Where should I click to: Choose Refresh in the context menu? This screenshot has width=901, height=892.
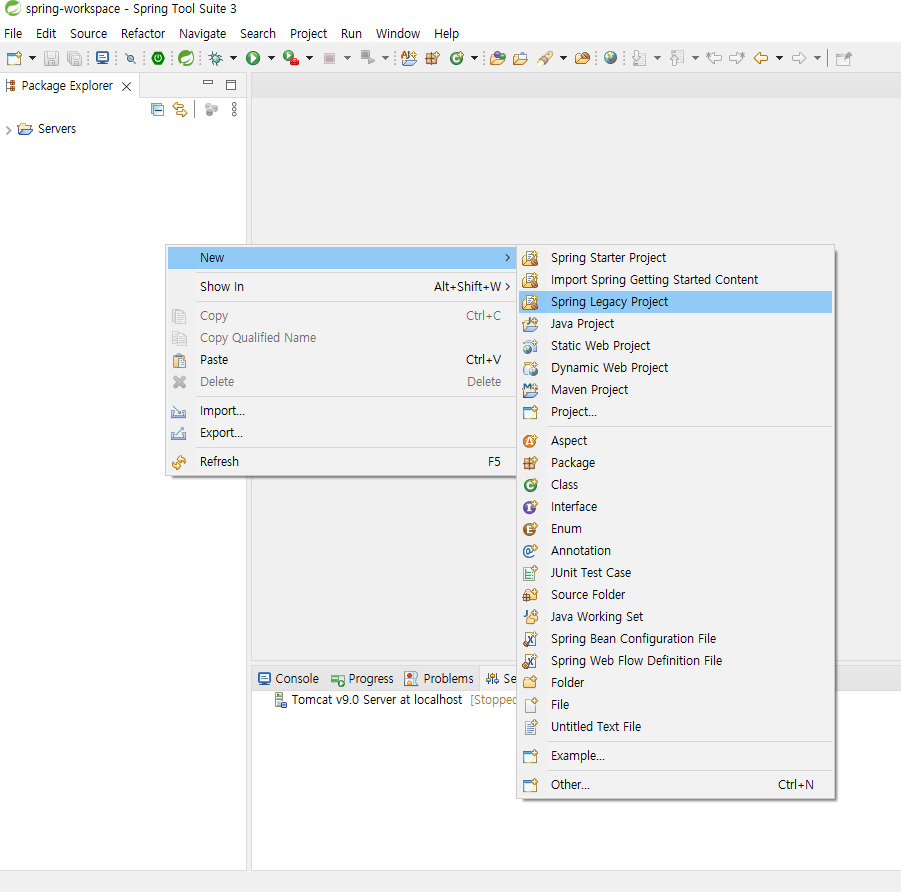[341, 462]
